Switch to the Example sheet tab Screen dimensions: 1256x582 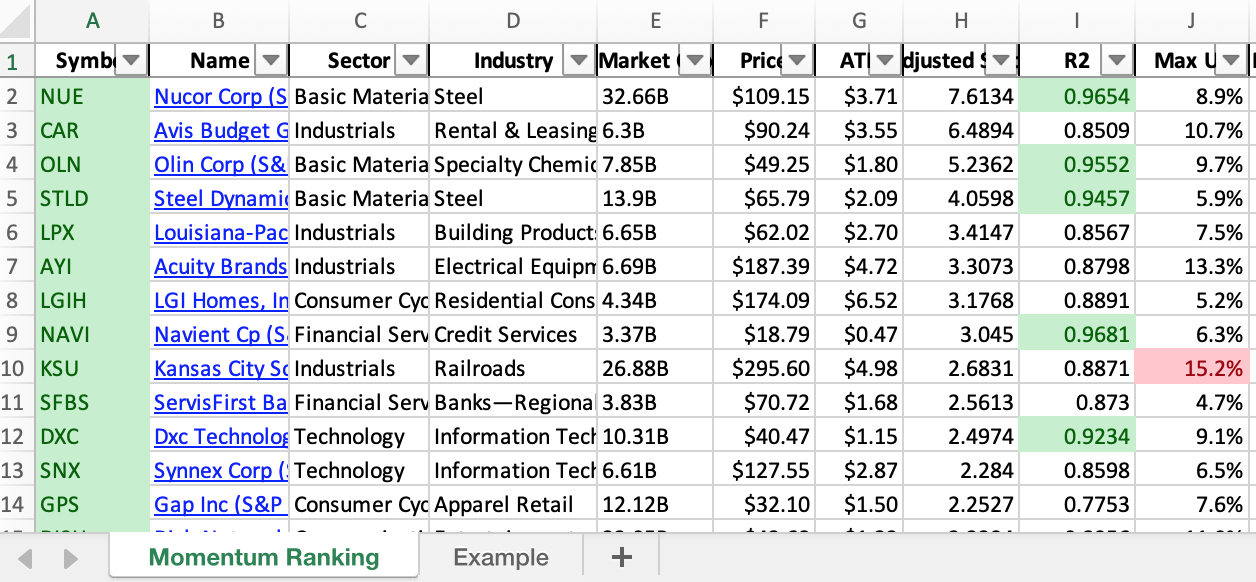coord(500,557)
